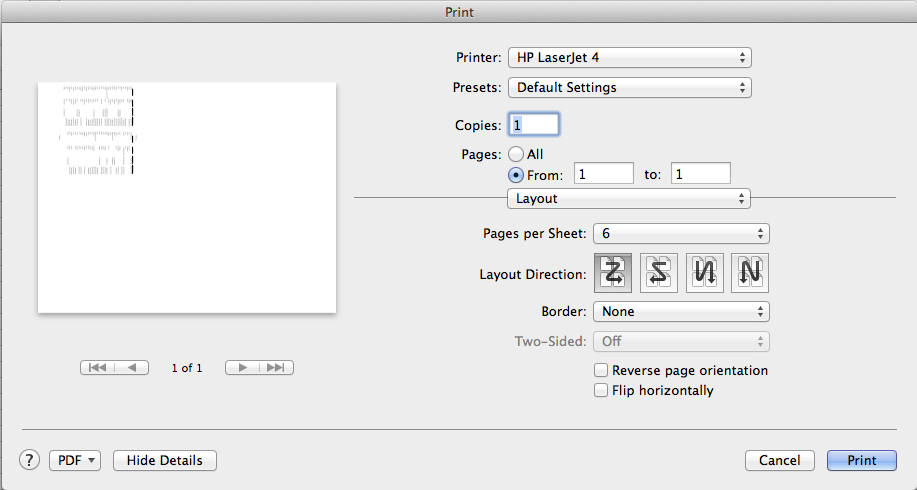This screenshot has height=490, width=917.
Task: Jump to last page of preview
Action: 276,368
